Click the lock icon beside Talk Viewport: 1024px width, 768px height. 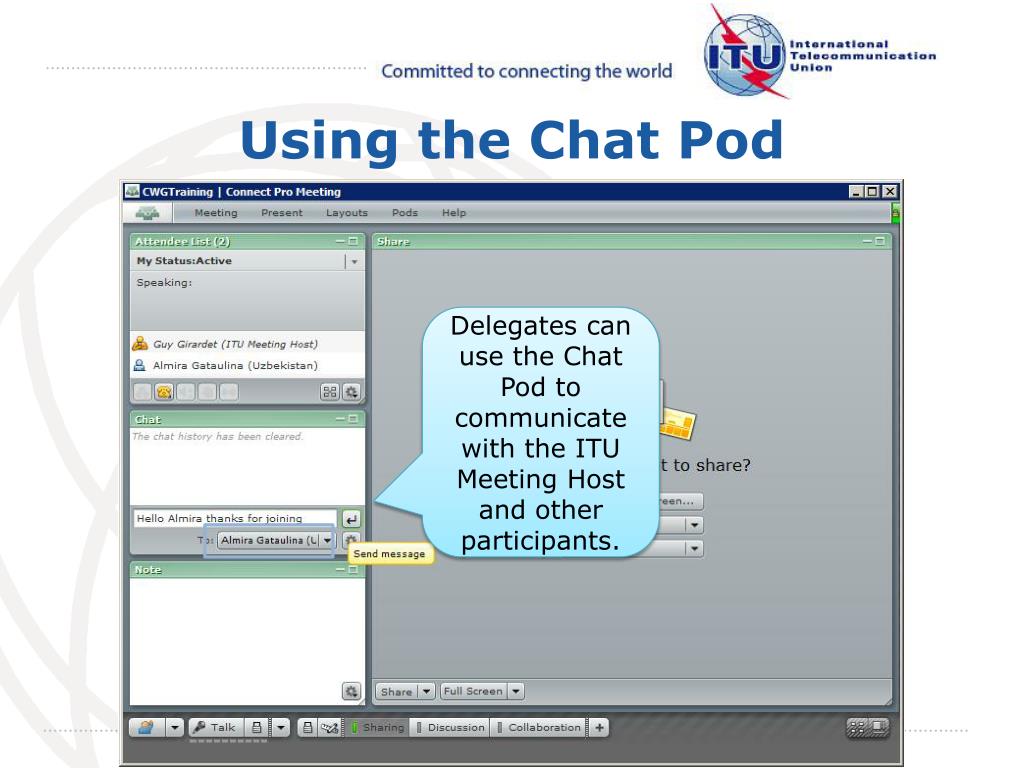point(257,727)
